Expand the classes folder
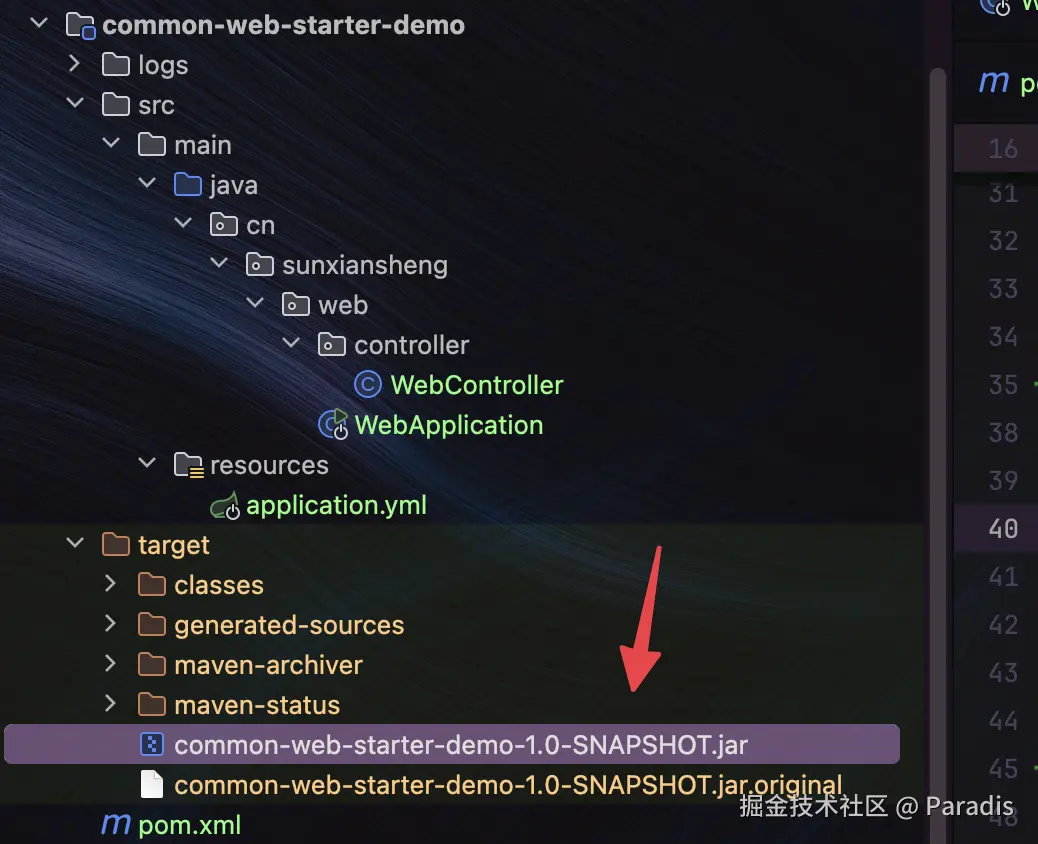1038x844 pixels. 111,584
